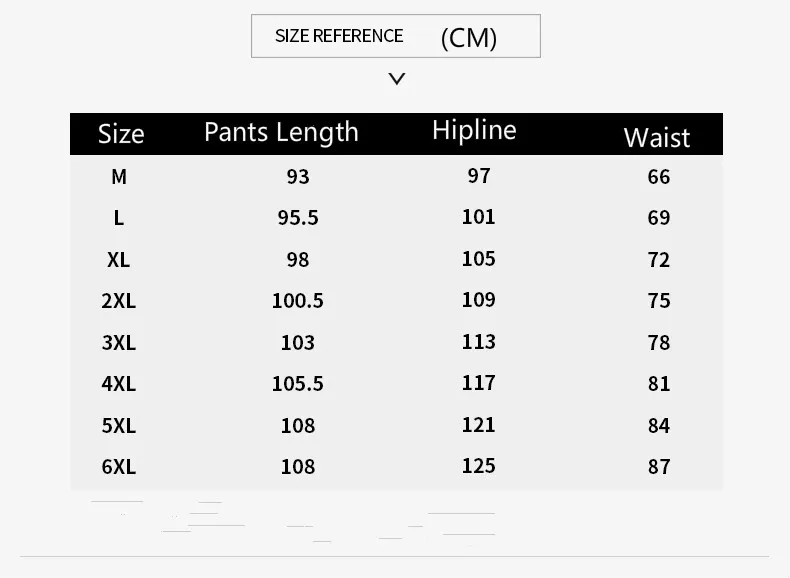Choose the 3XL size row label
790x578 pixels.
point(118,343)
